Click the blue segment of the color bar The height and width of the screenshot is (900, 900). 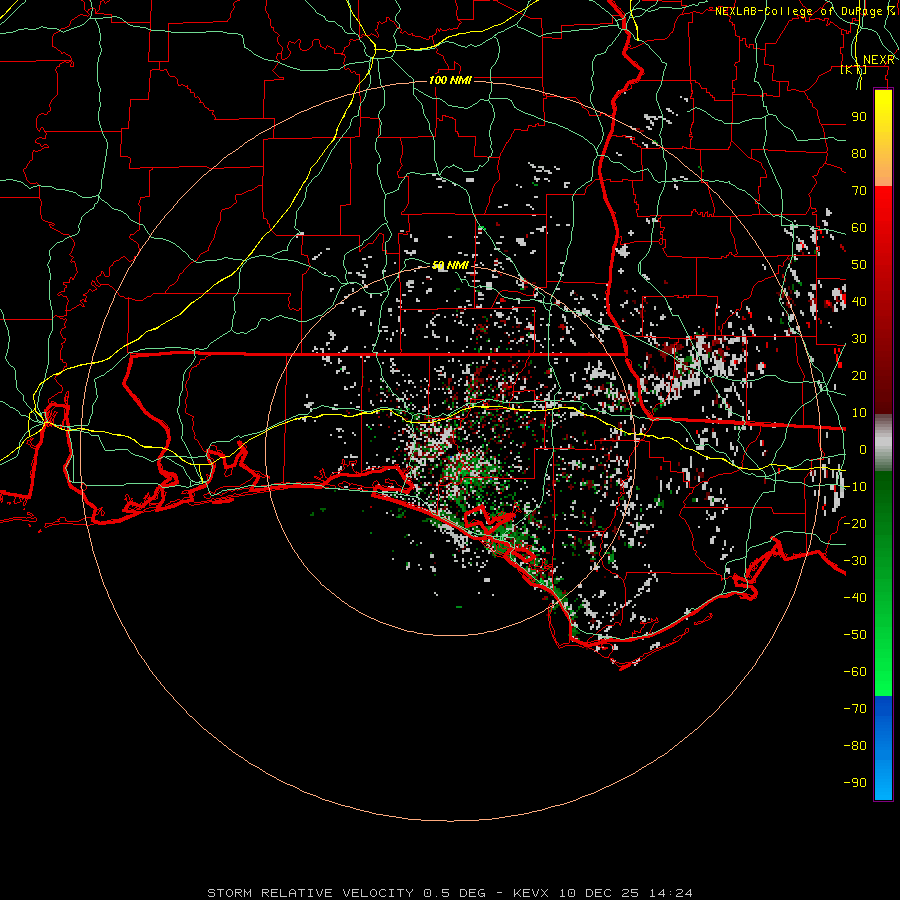tap(883, 748)
